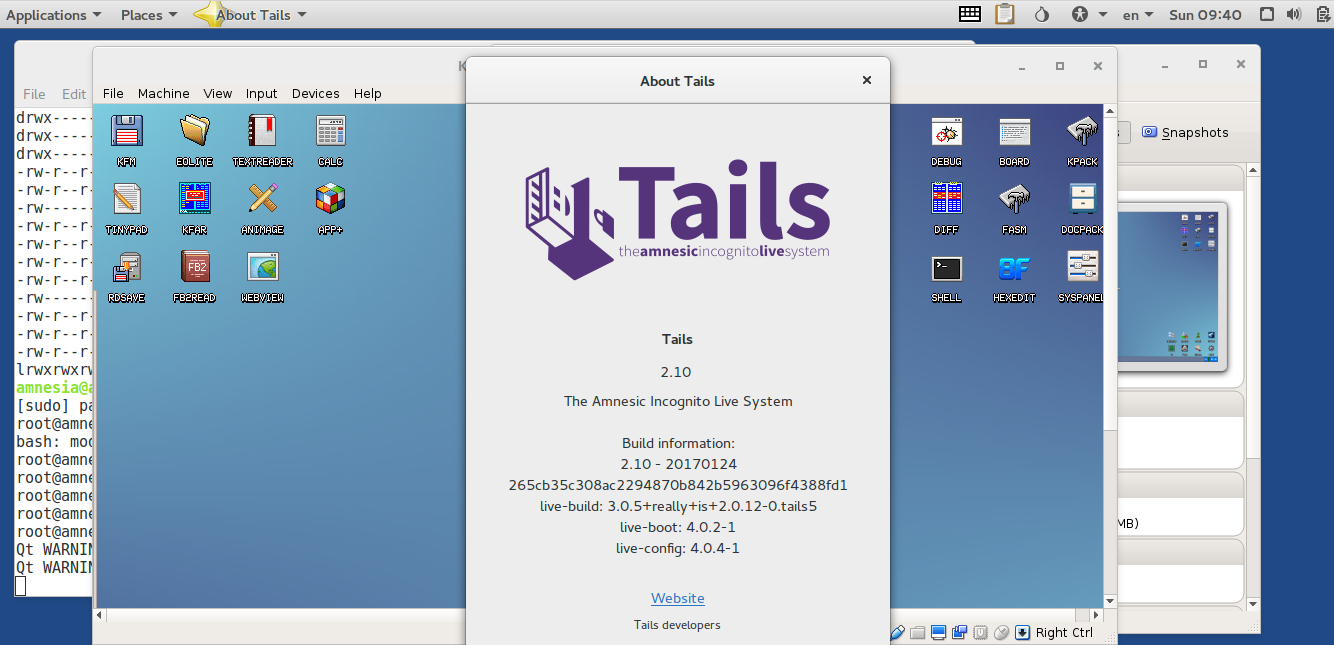Open the SHELL terminal icon
The height and width of the screenshot is (645, 1334).
(946, 270)
